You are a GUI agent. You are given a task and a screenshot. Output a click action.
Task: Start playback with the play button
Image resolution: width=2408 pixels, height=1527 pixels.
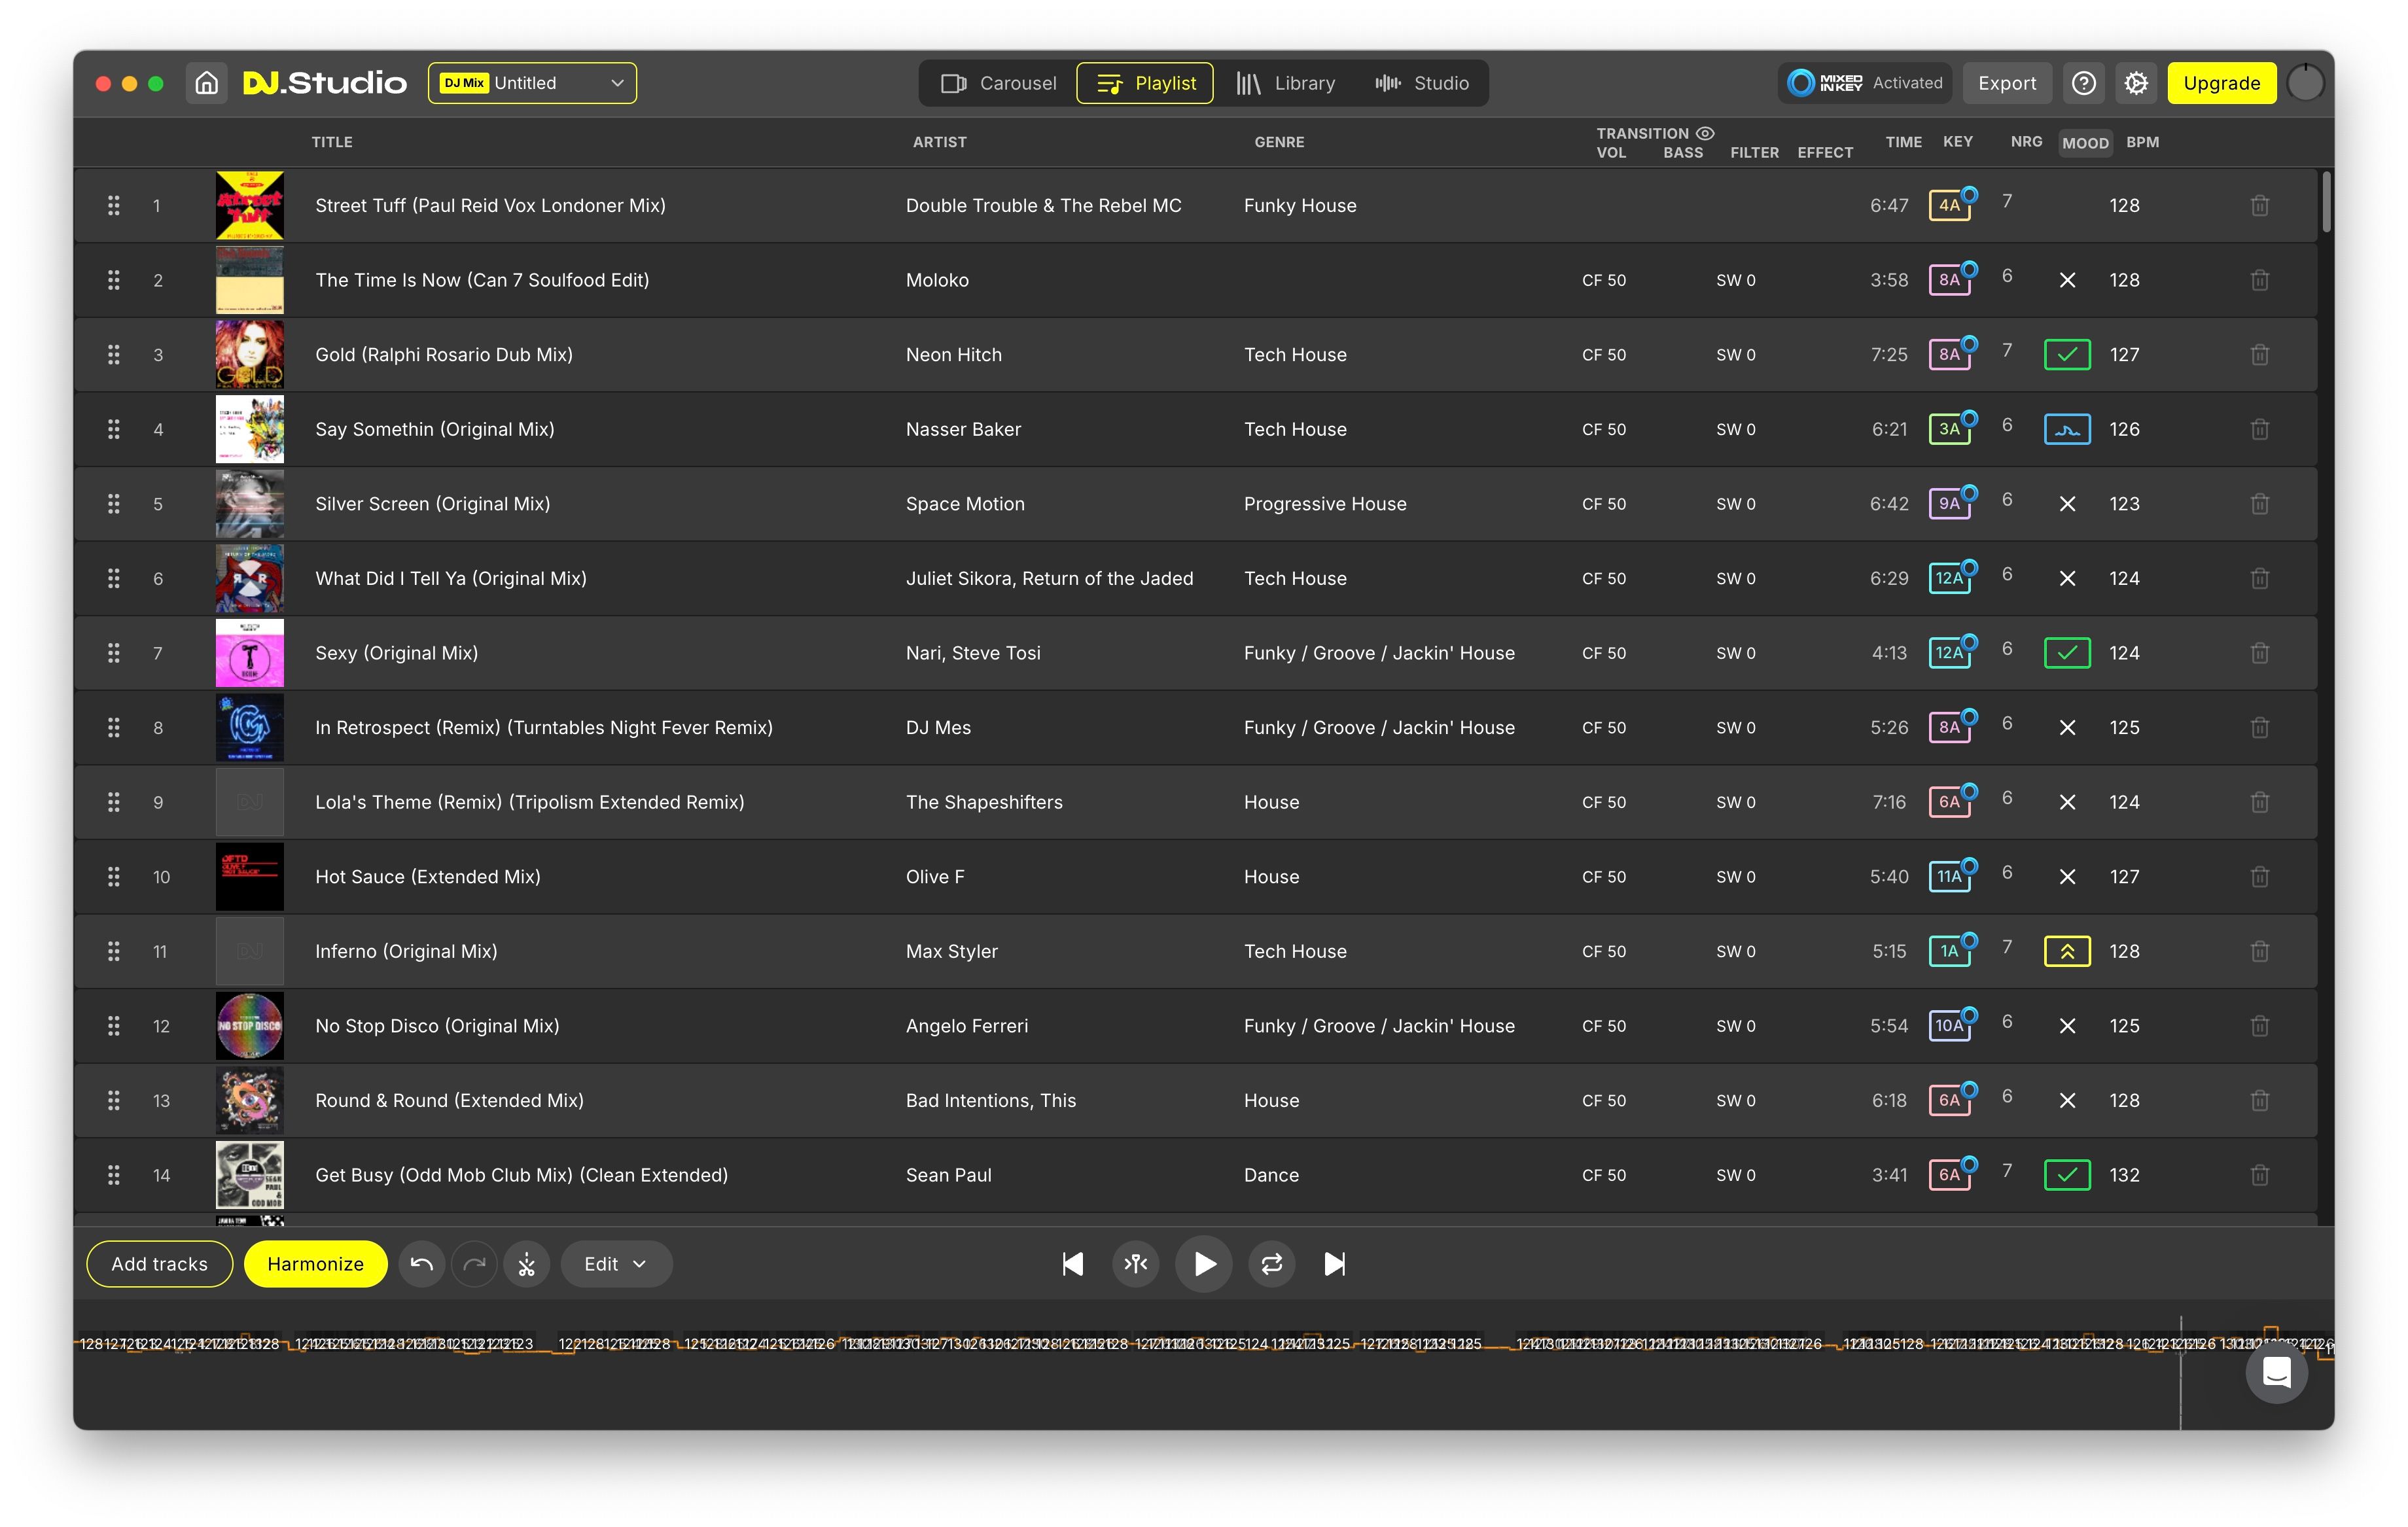point(1204,1264)
